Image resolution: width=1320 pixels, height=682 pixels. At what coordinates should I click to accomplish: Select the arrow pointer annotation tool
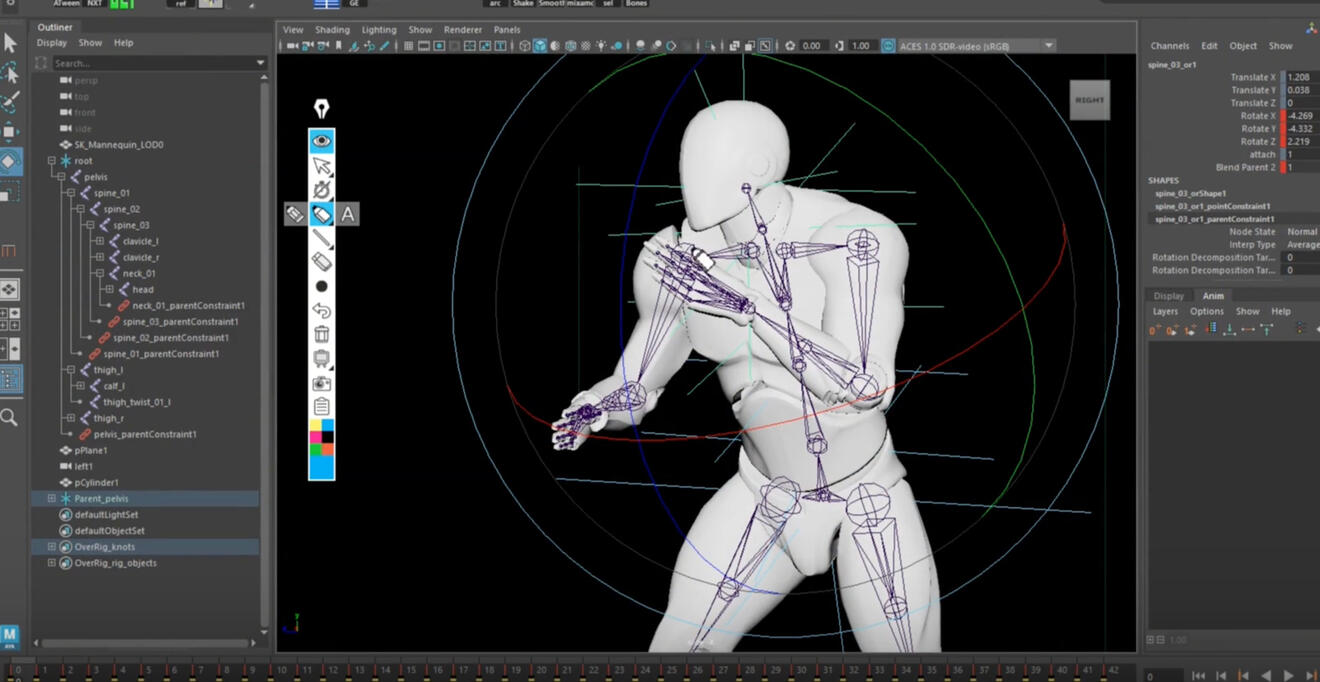(x=321, y=166)
